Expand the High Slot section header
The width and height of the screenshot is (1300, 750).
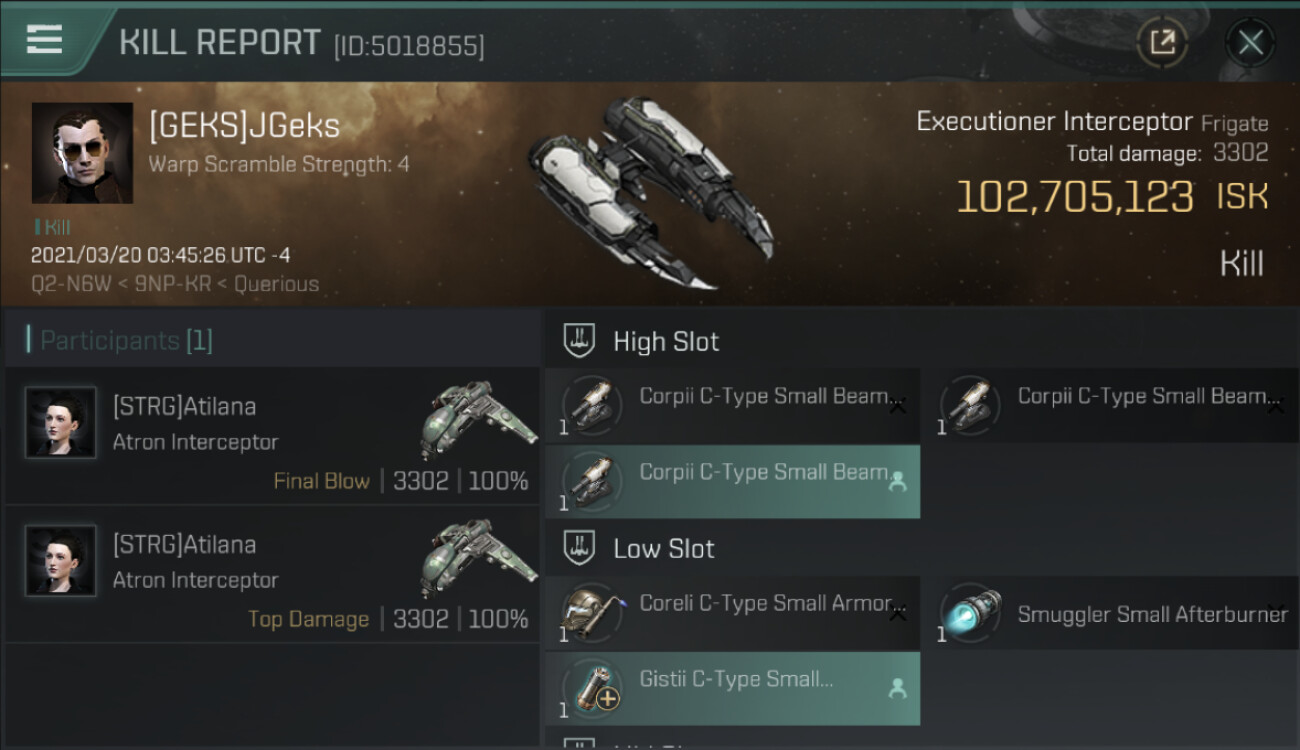point(666,341)
